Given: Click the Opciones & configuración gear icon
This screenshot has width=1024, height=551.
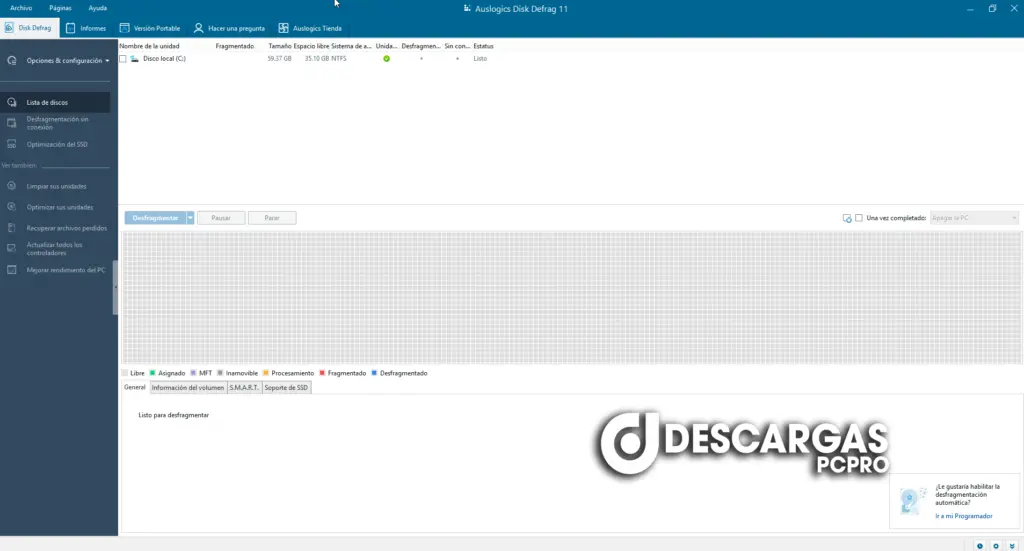Looking at the screenshot, I should tap(12, 60).
